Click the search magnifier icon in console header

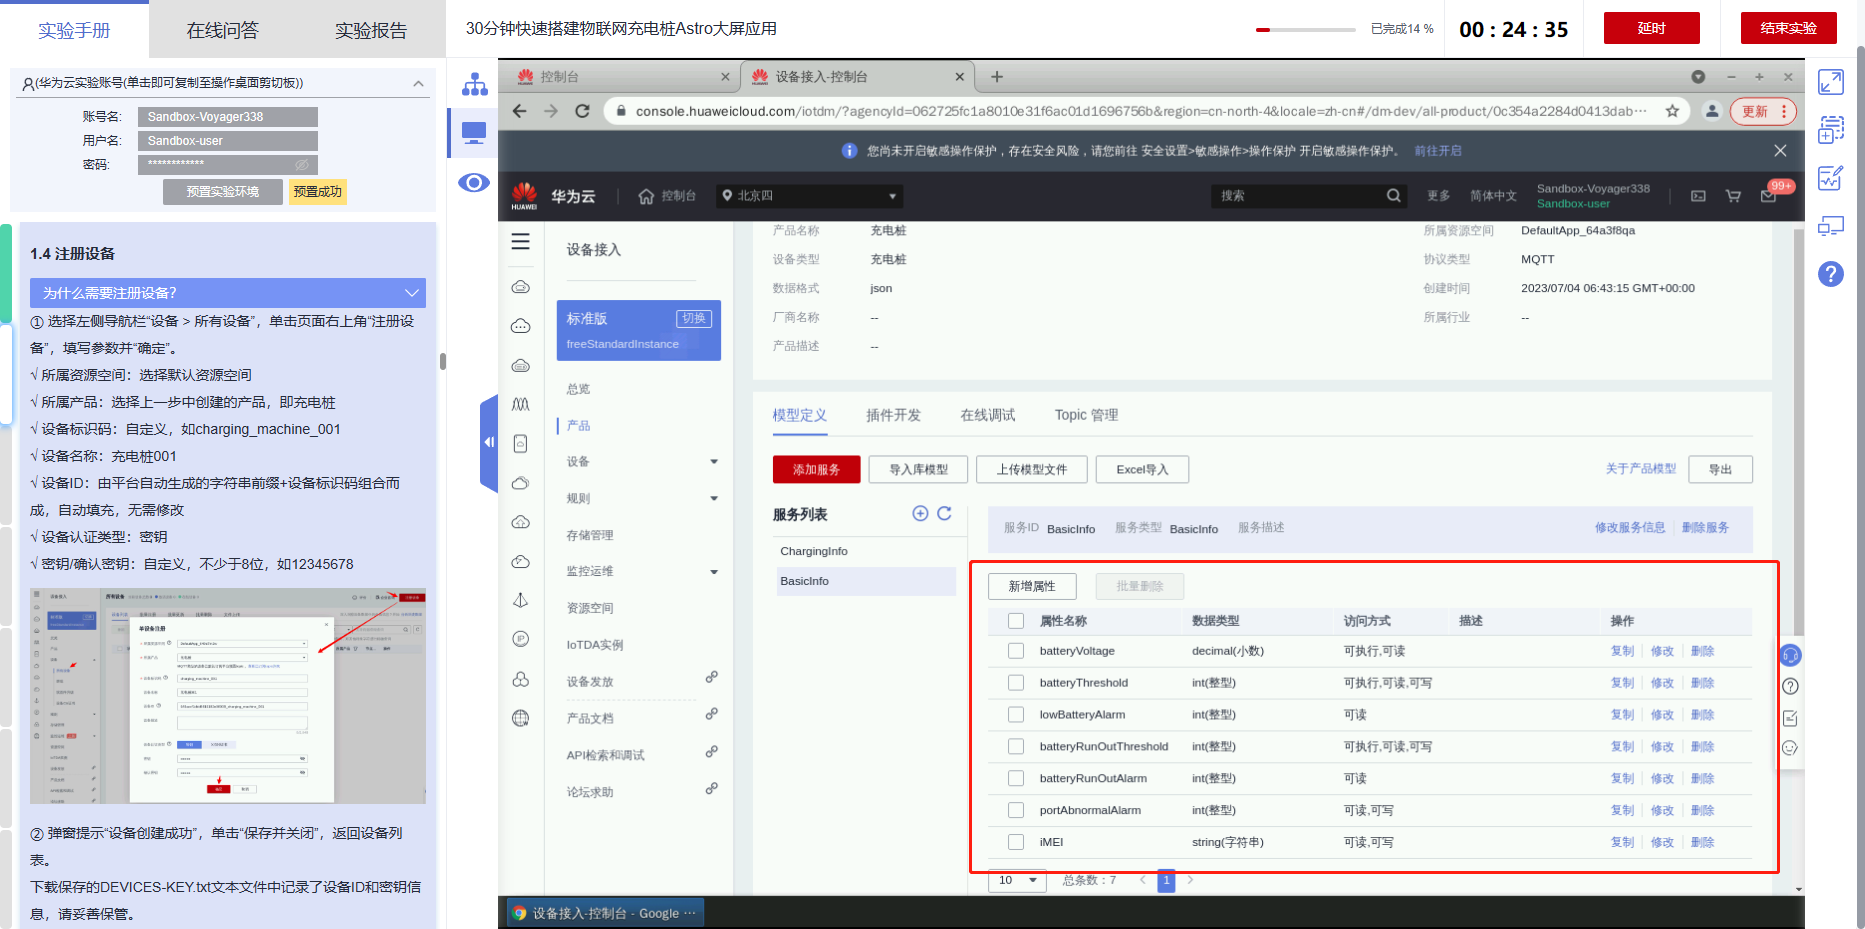coord(1393,196)
